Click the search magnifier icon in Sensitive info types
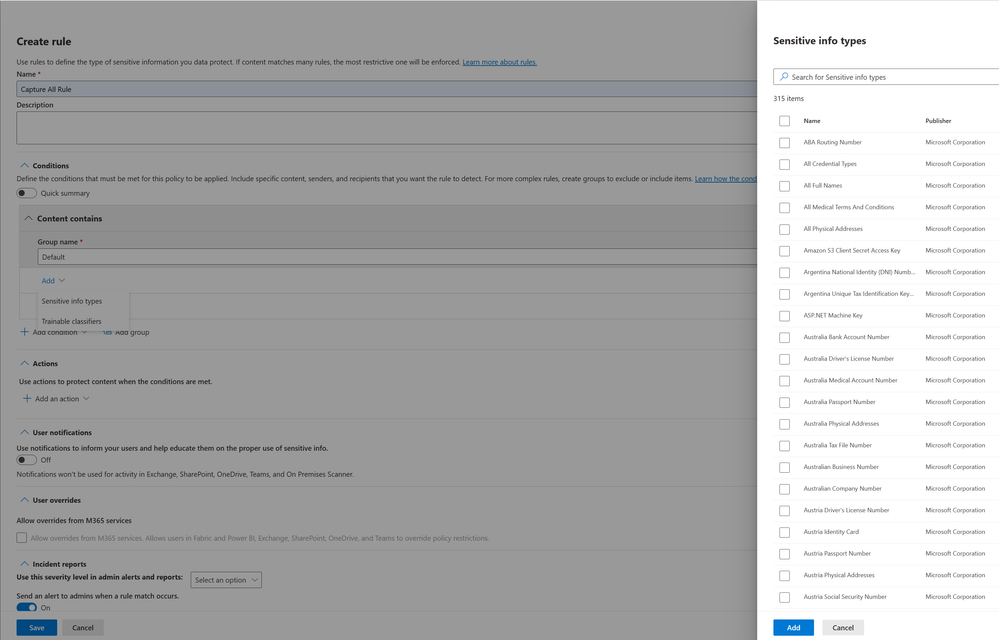 [784, 76]
